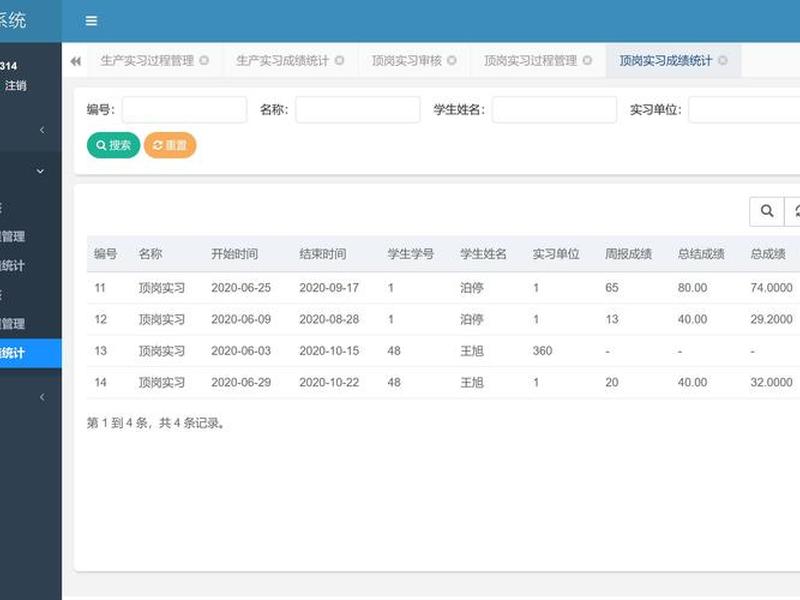The height and width of the screenshot is (600, 800).
Task: Click the 总成绩 column header
Action: [768, 254]
